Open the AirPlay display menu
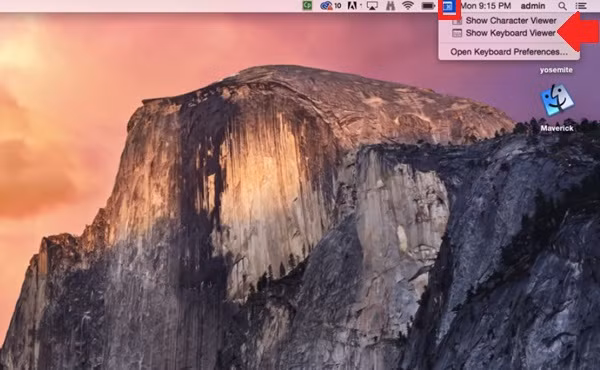This screenshot has width=600, height=370. pyautogui.click(x=372, y=6)
